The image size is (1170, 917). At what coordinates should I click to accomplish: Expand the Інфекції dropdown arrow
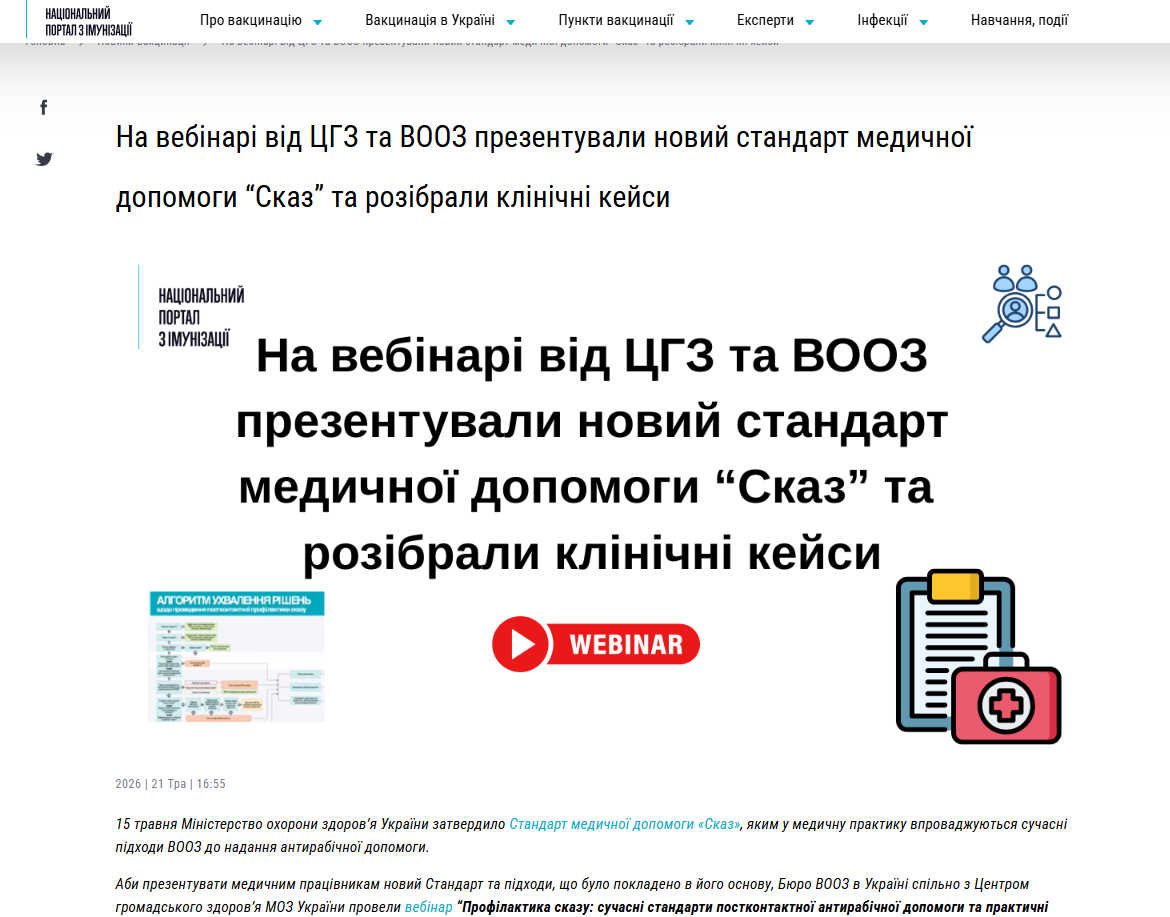(x=924, y=22)
